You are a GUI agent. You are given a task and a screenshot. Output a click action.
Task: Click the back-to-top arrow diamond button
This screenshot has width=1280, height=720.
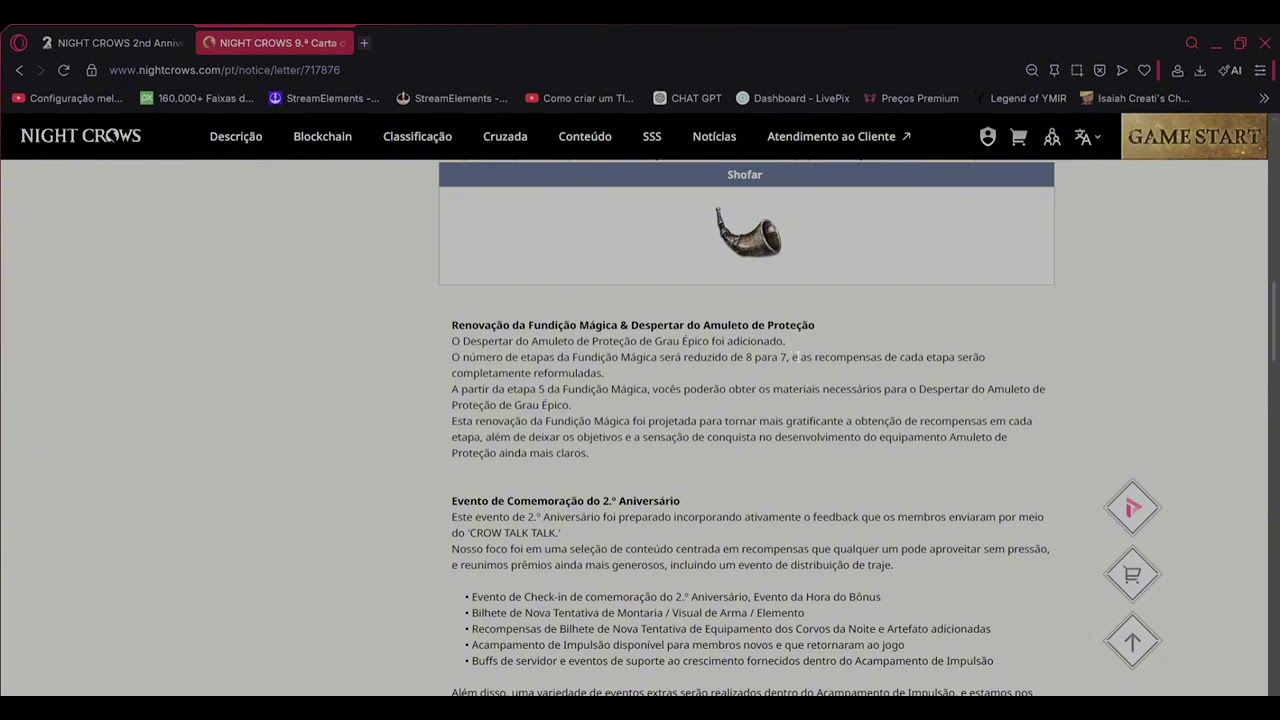point(1132,643)
